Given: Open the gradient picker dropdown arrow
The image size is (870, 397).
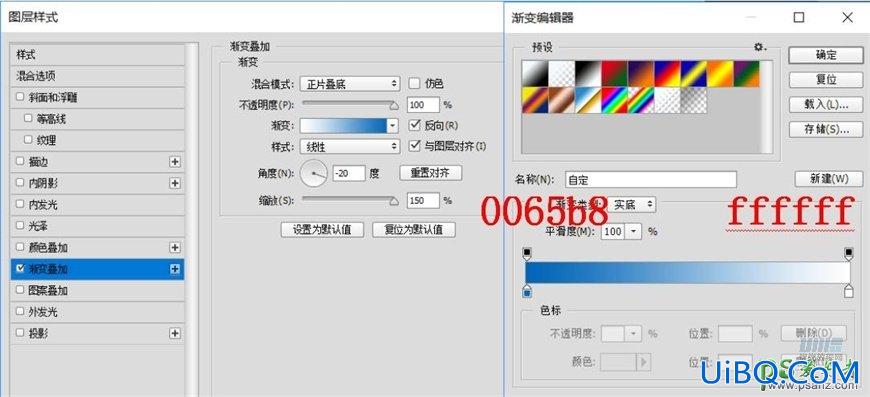Looking at the screenshot, I should tap(393, 126).
